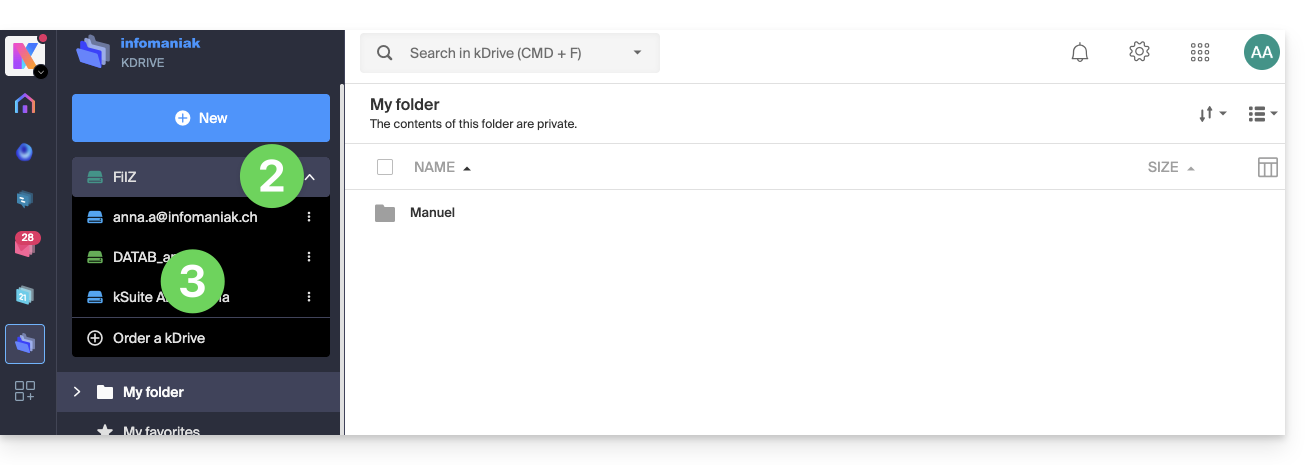Open the Manuel folder

pos(432,213)
